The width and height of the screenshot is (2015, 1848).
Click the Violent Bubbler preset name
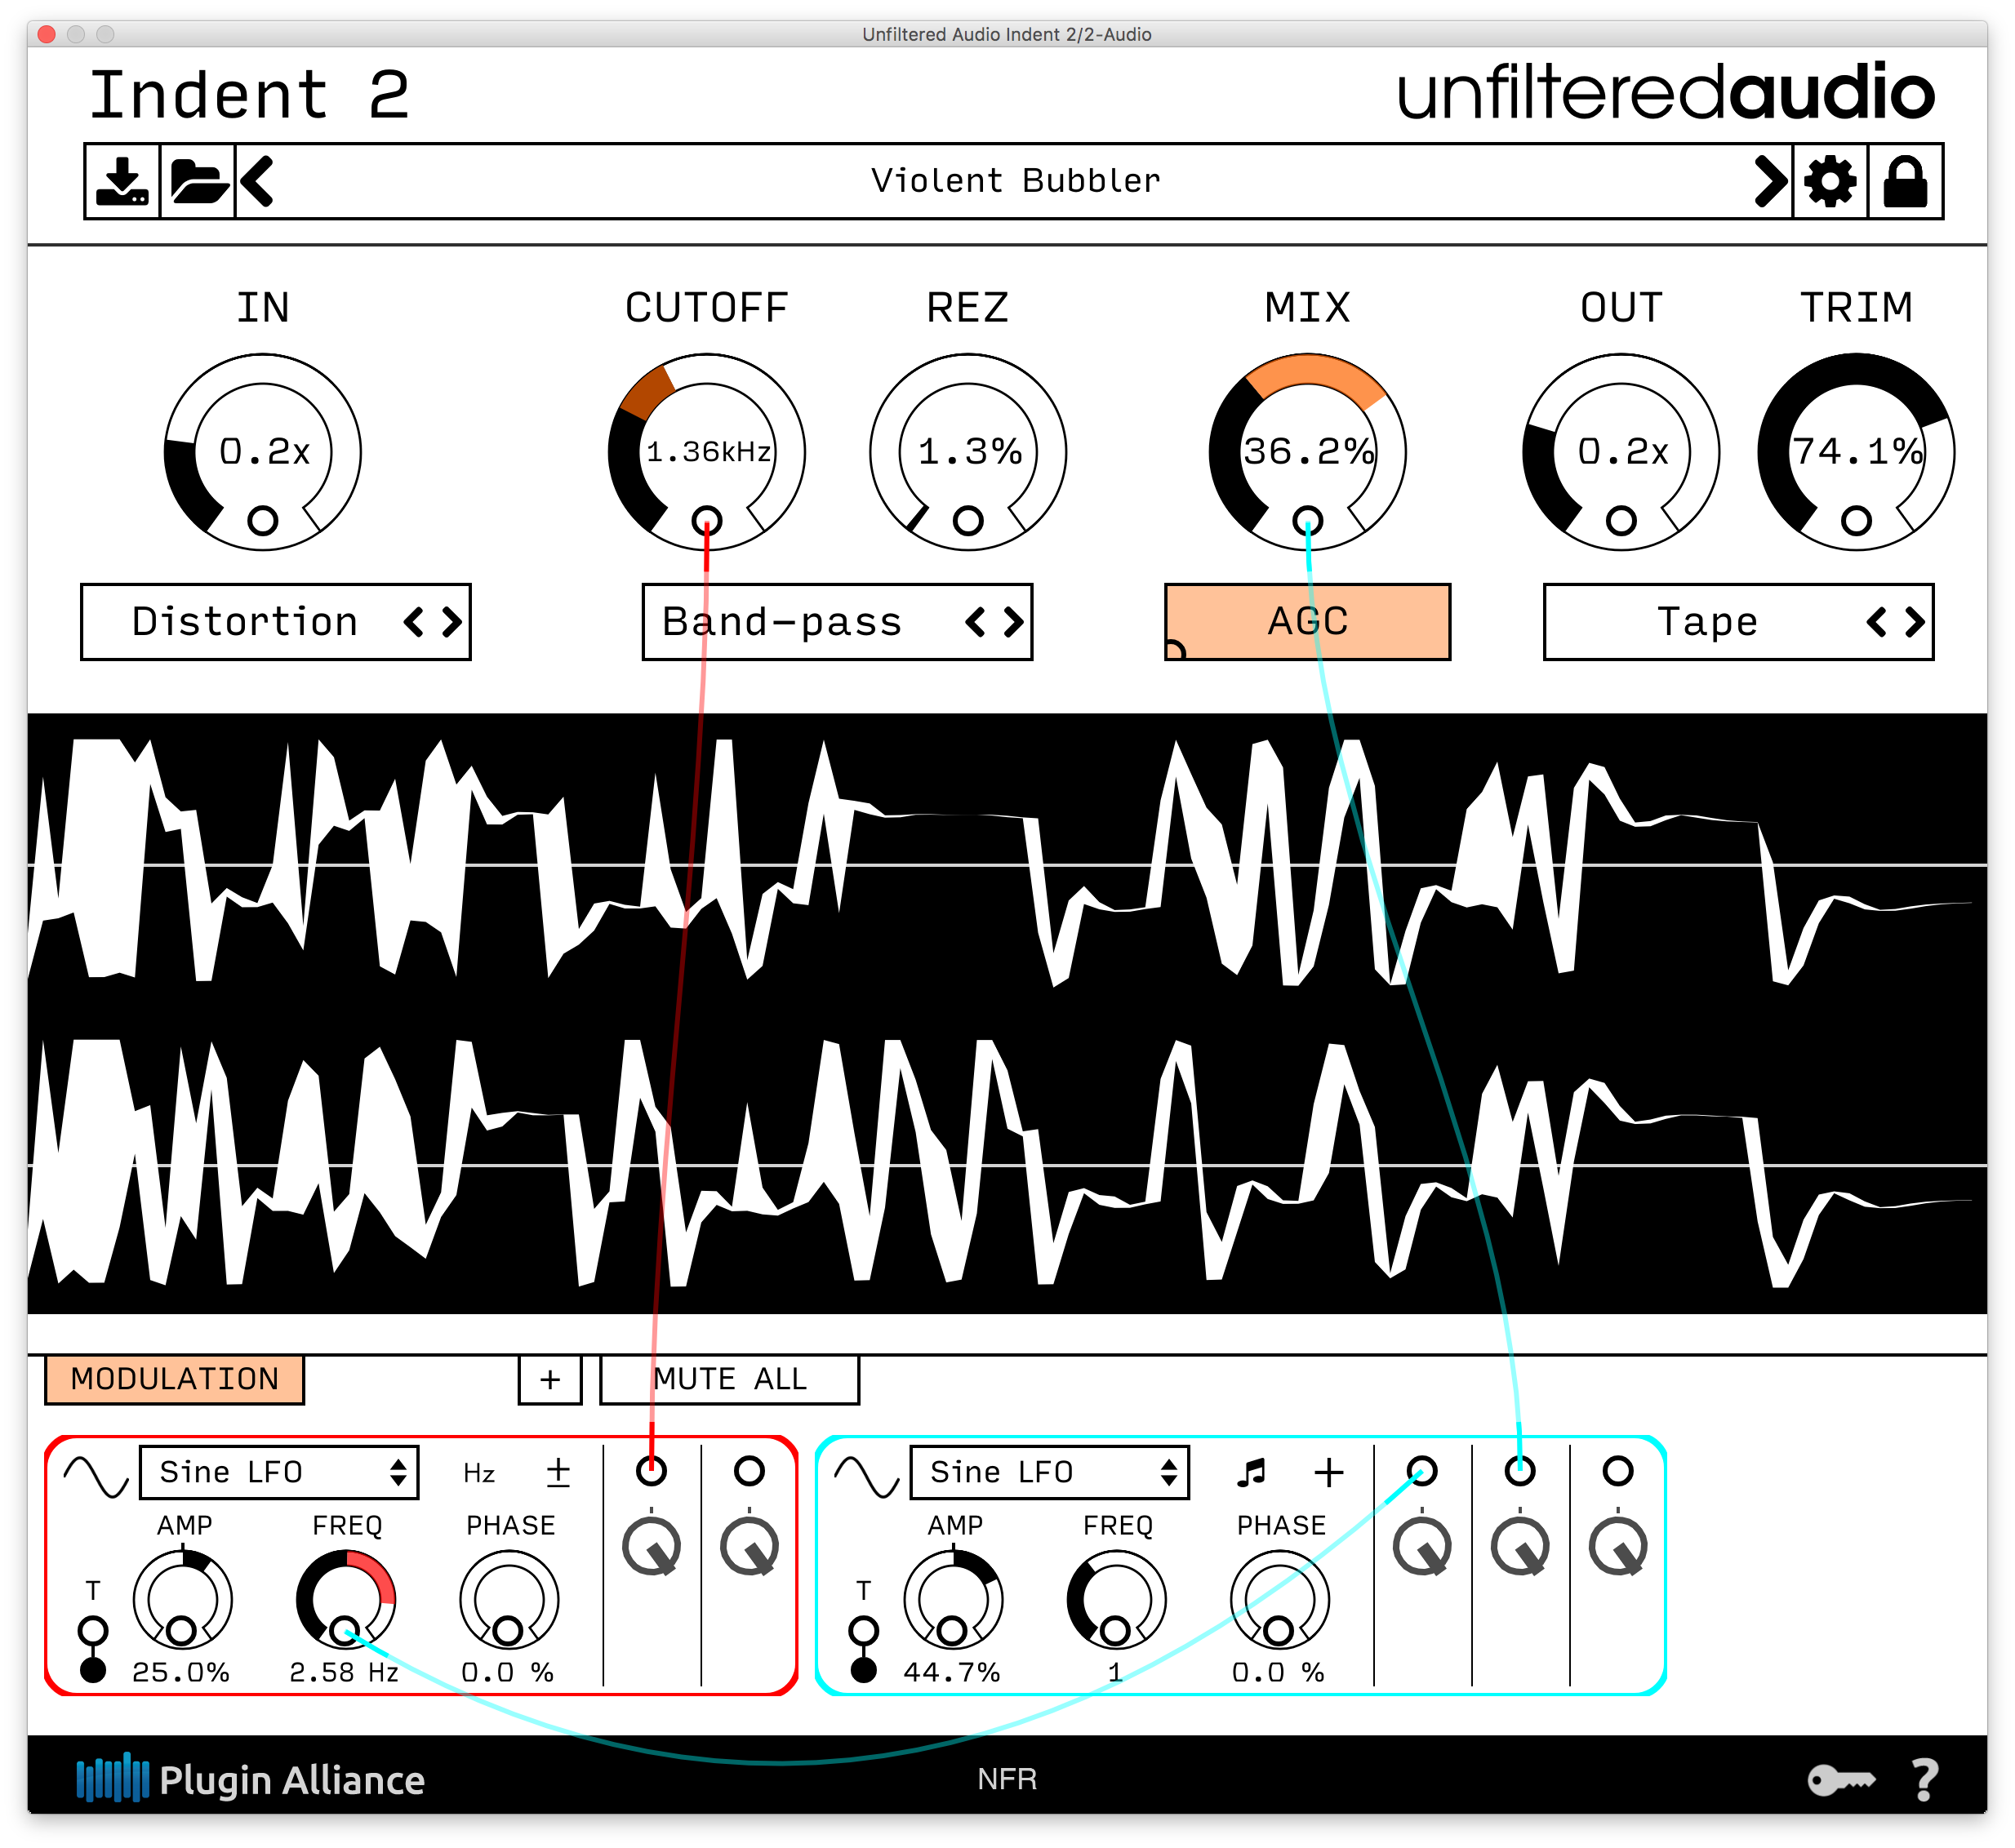[1015, 181]
